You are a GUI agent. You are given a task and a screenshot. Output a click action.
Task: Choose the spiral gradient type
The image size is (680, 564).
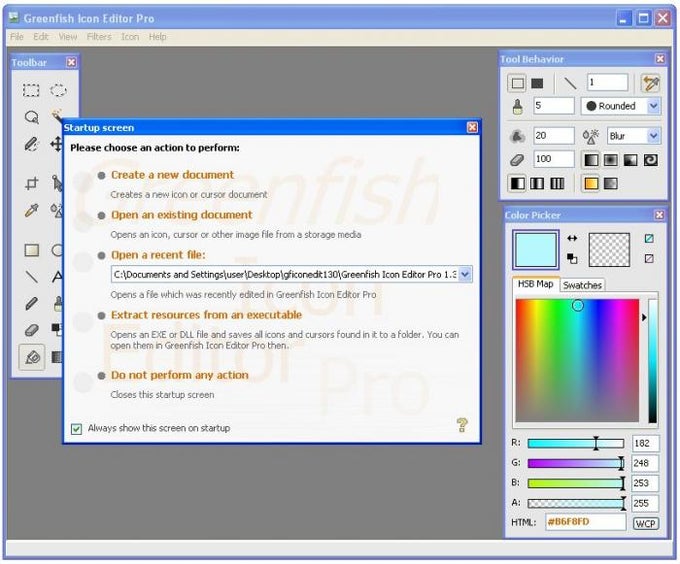click(651, 160)
